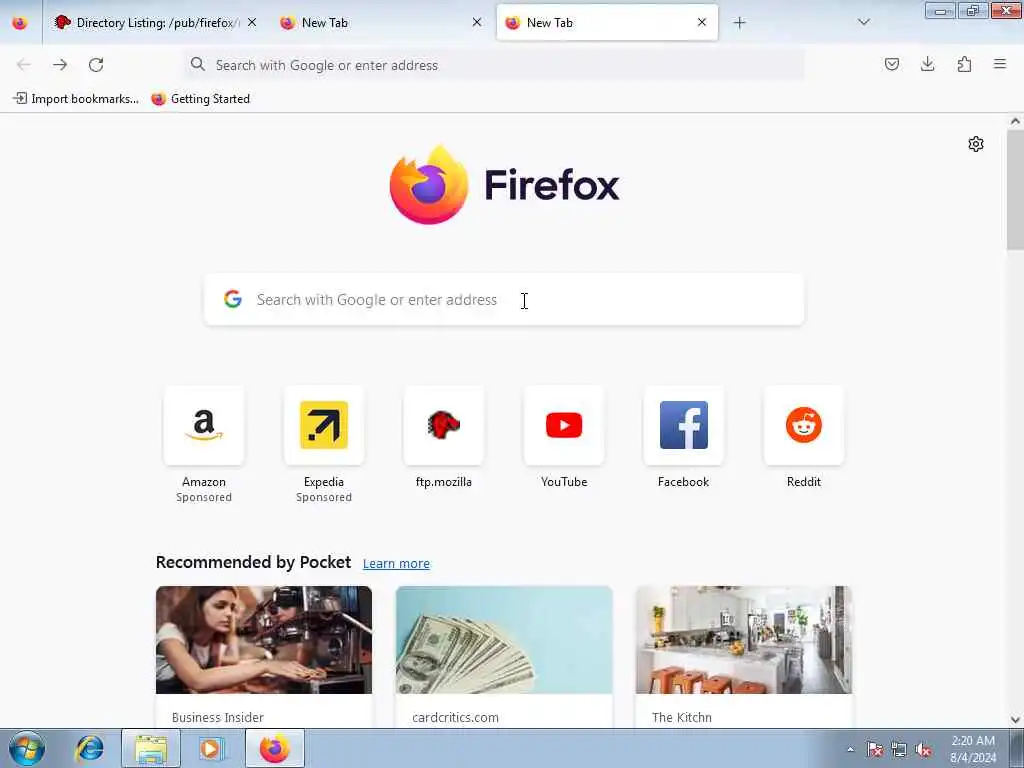Click Import bookmarks in bookmarks toolbar
The image size is (1024, 768).
pos(76,99)
